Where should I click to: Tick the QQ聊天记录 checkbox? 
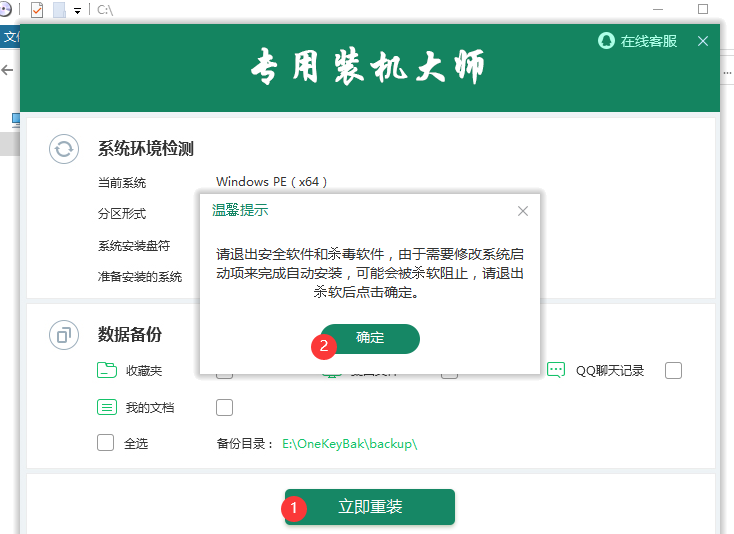(x=674, y=371)
